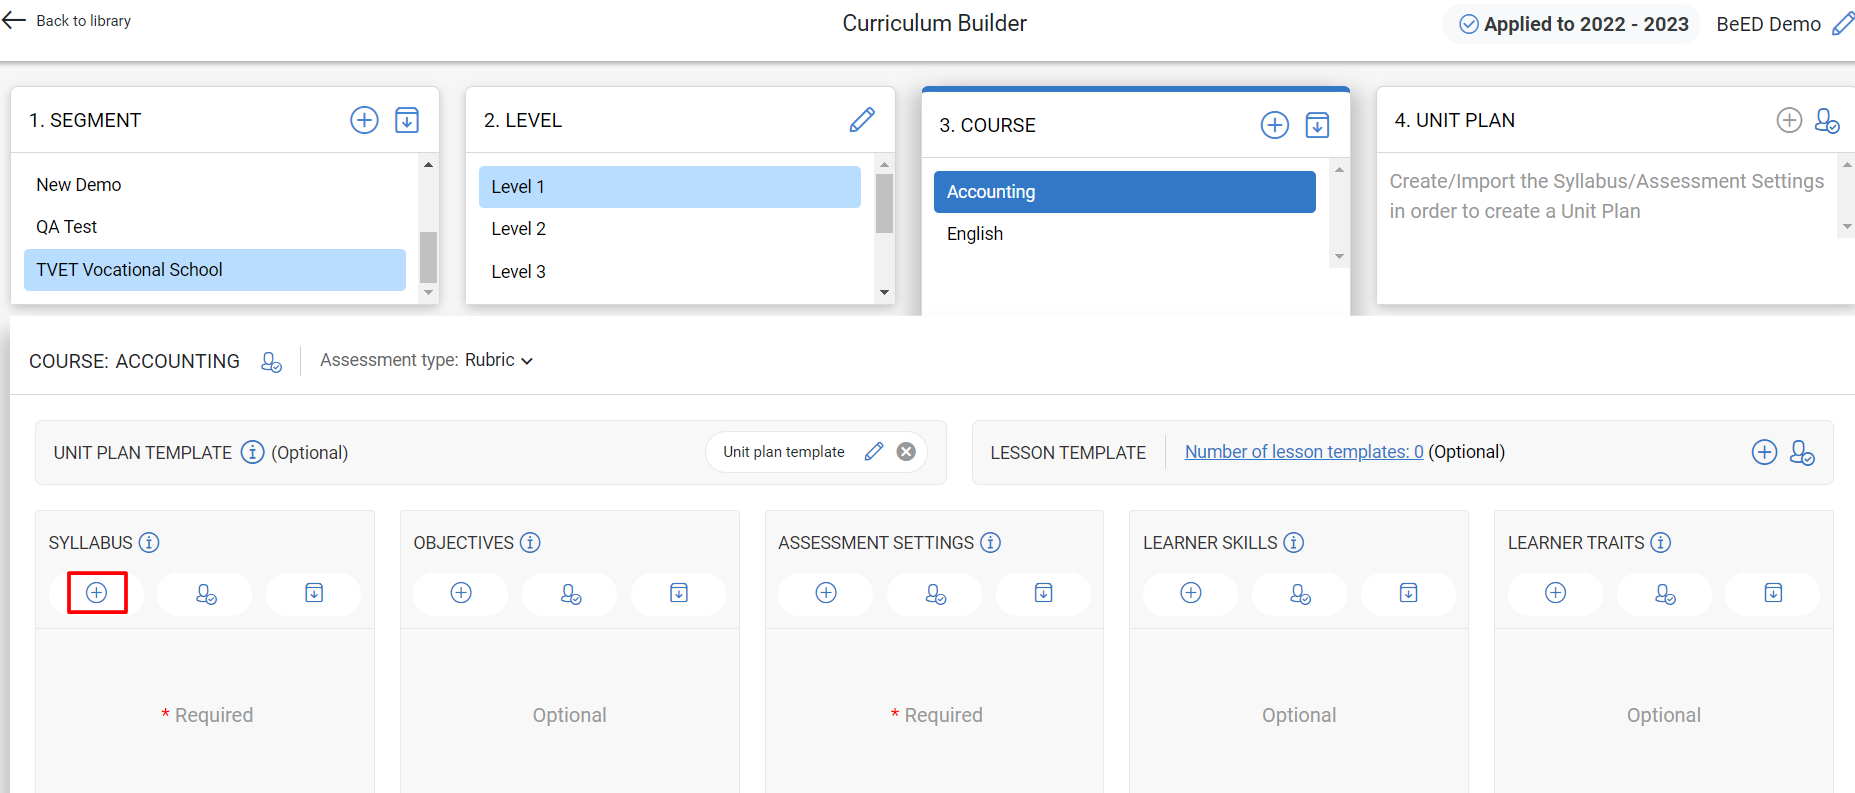Click user icon beside COURSE: ACCOUNTING
The image size is (1855, 793).
point(271,361)
